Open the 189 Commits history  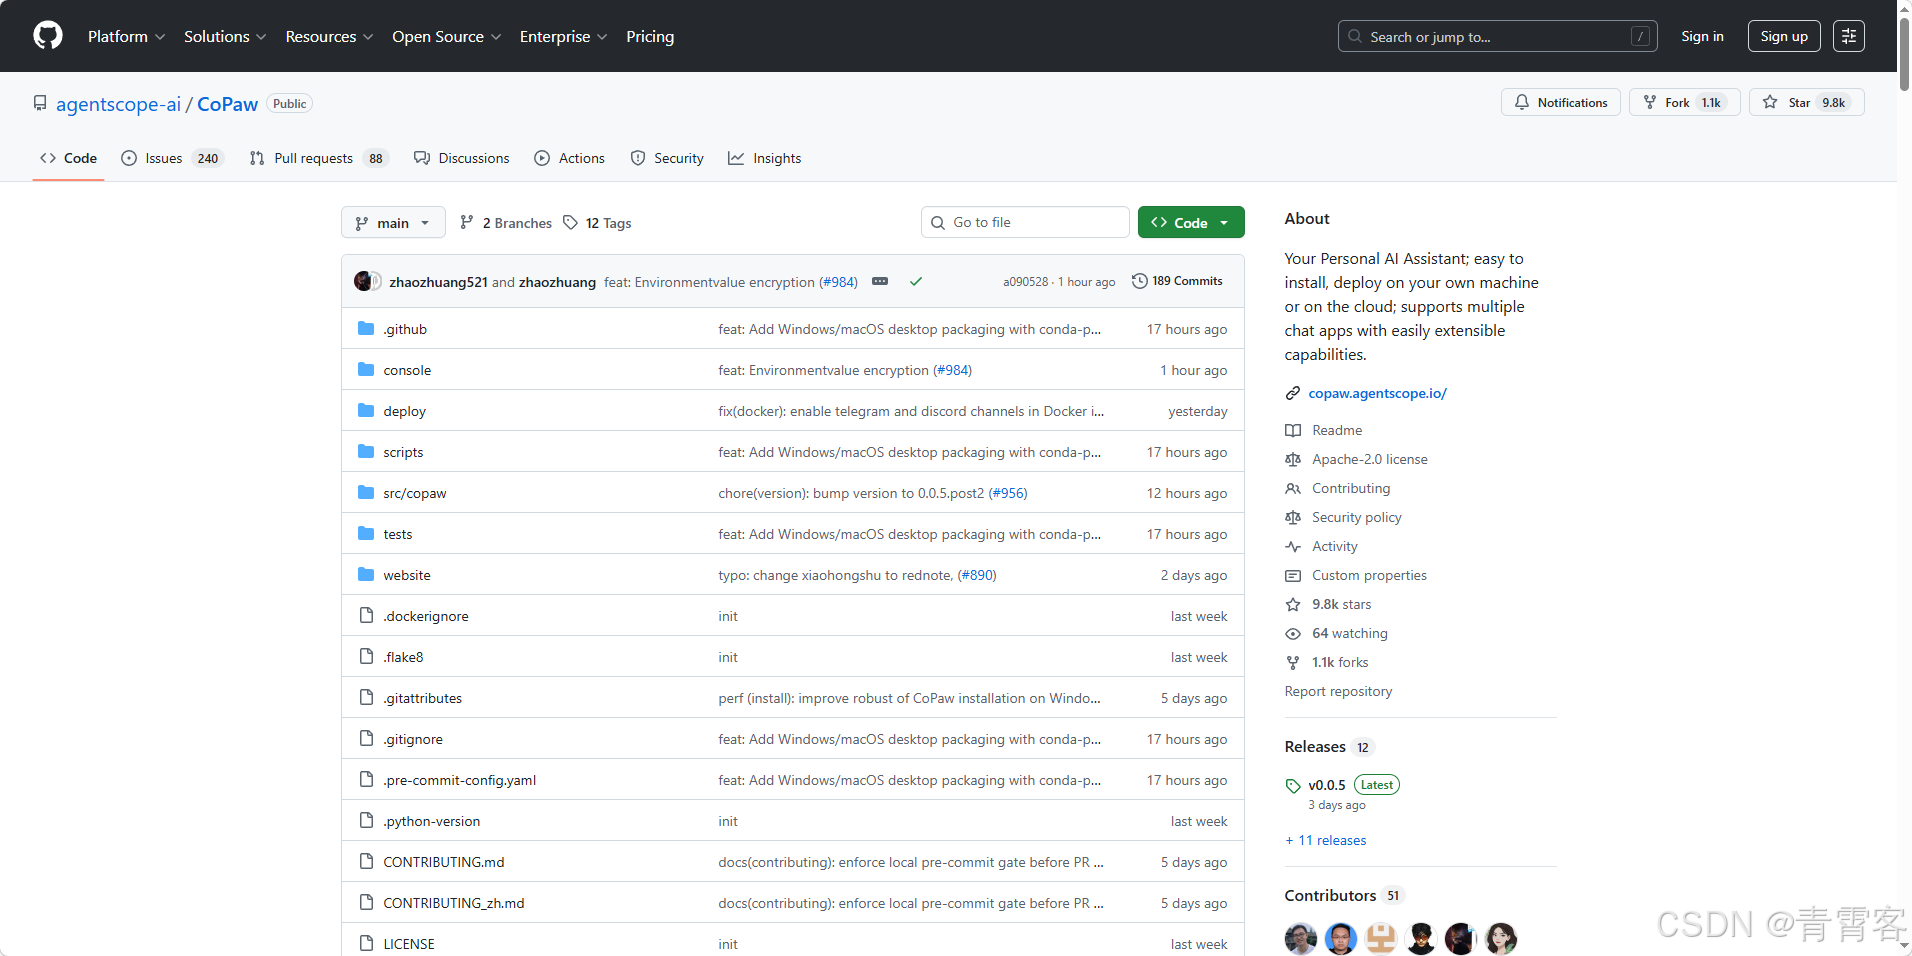pyautogui.click(x=1177, y=281)
